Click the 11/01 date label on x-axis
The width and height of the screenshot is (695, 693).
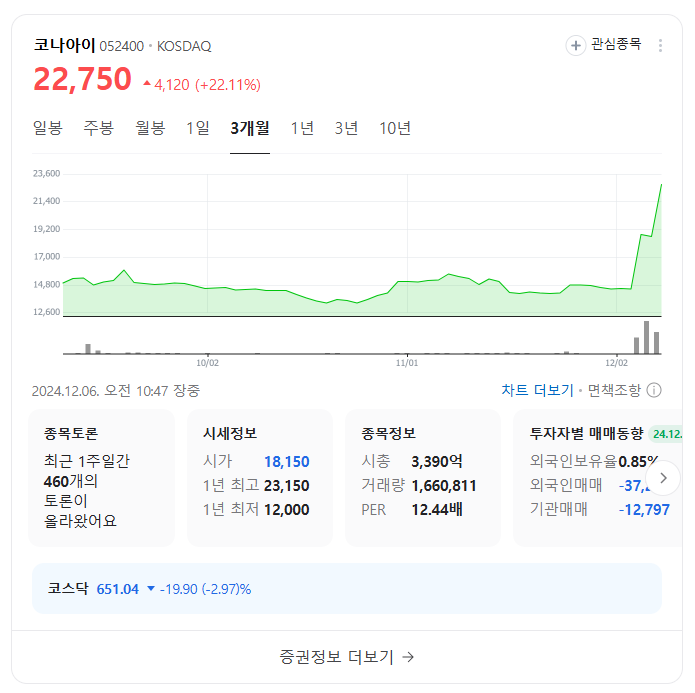[x=407, y=363]
